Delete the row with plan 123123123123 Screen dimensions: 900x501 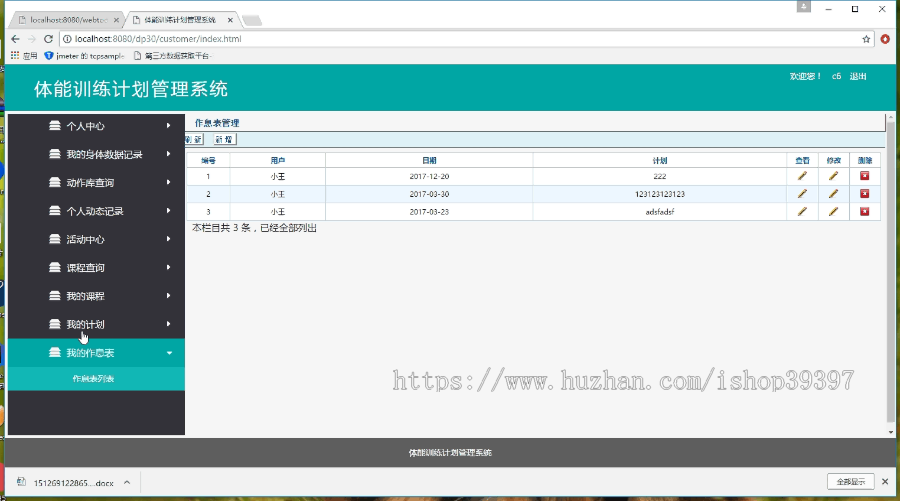point(864,194)
